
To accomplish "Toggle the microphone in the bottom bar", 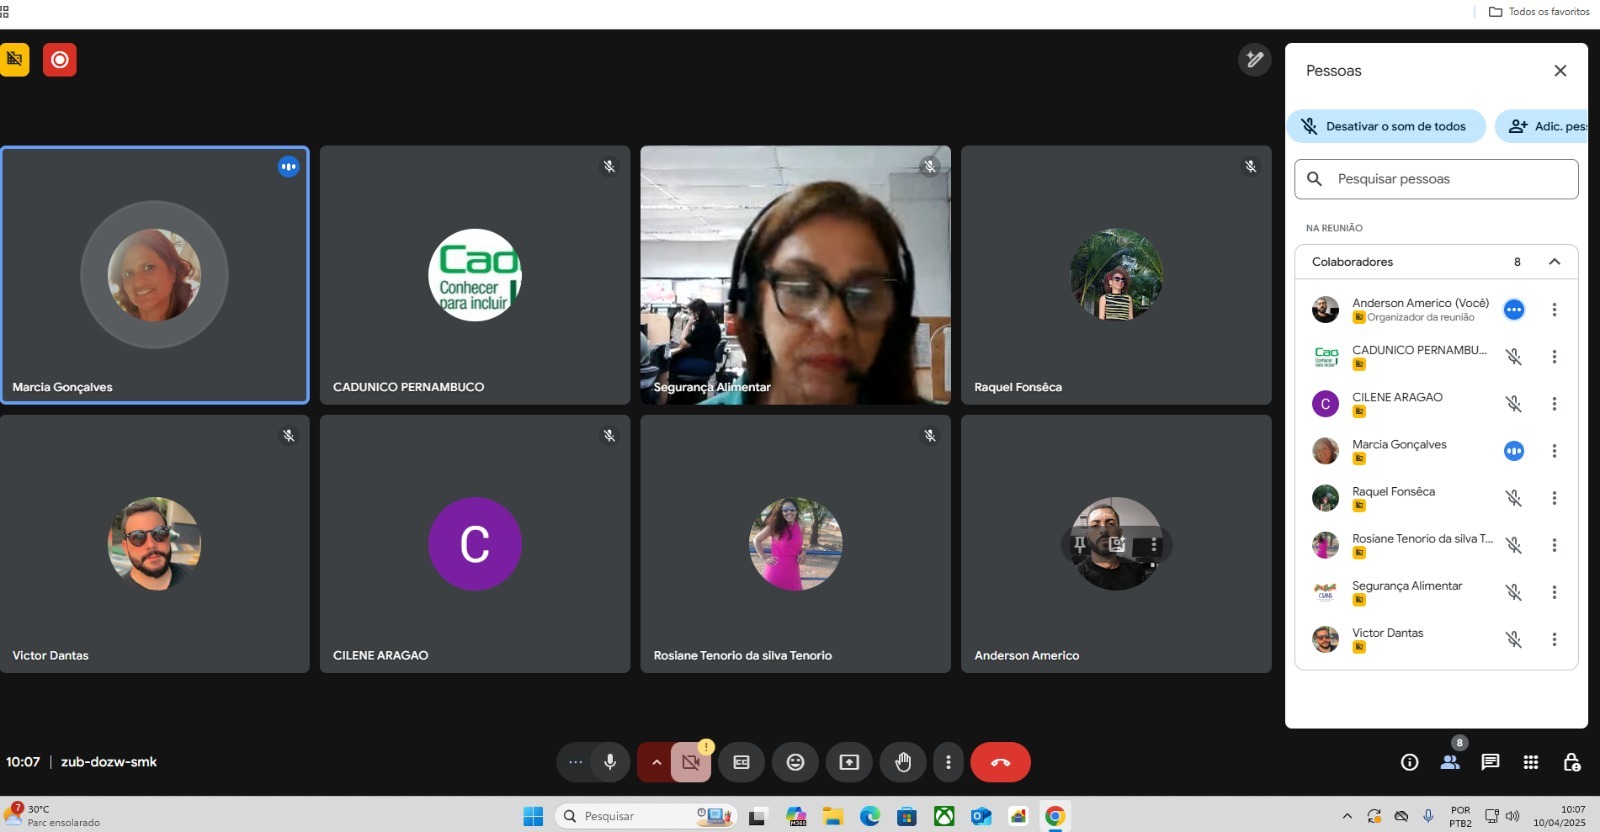I will tap(609, 762).
